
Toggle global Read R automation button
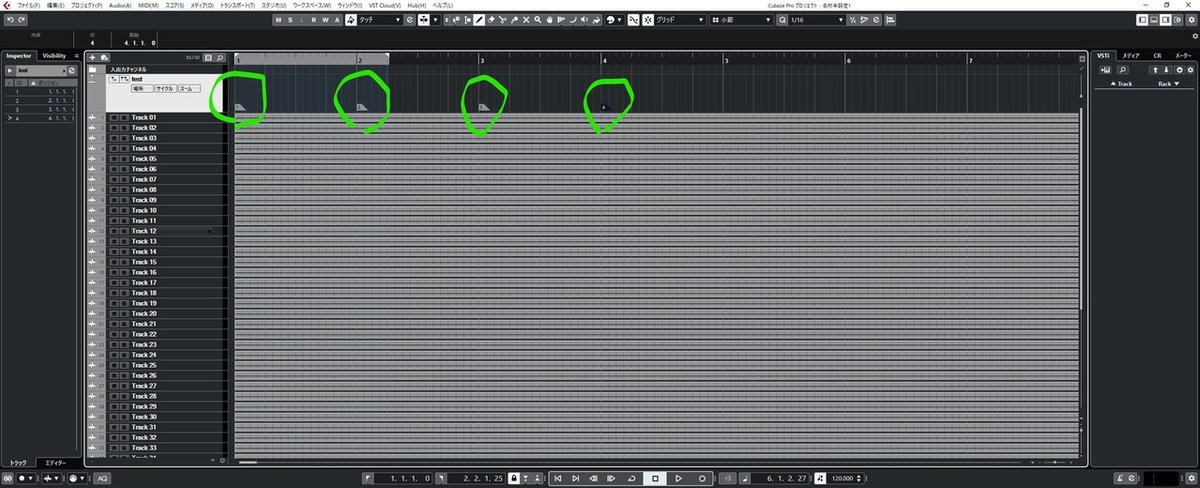[x=313, y=19]
